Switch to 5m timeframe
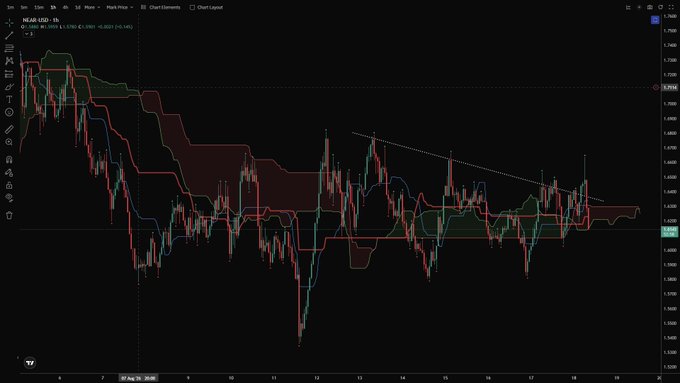The image size is (680, 383). (24, 7)
